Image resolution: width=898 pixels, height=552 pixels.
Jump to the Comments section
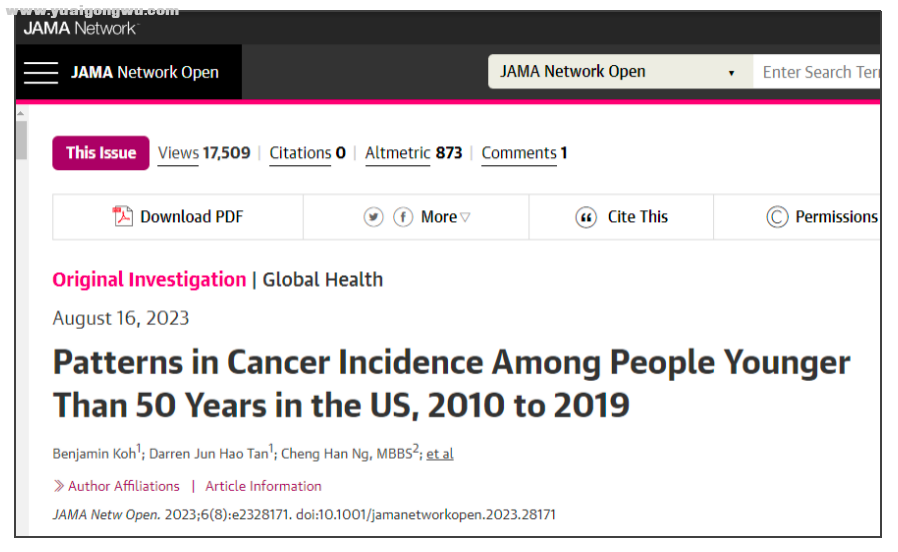(x=524, y=153)
